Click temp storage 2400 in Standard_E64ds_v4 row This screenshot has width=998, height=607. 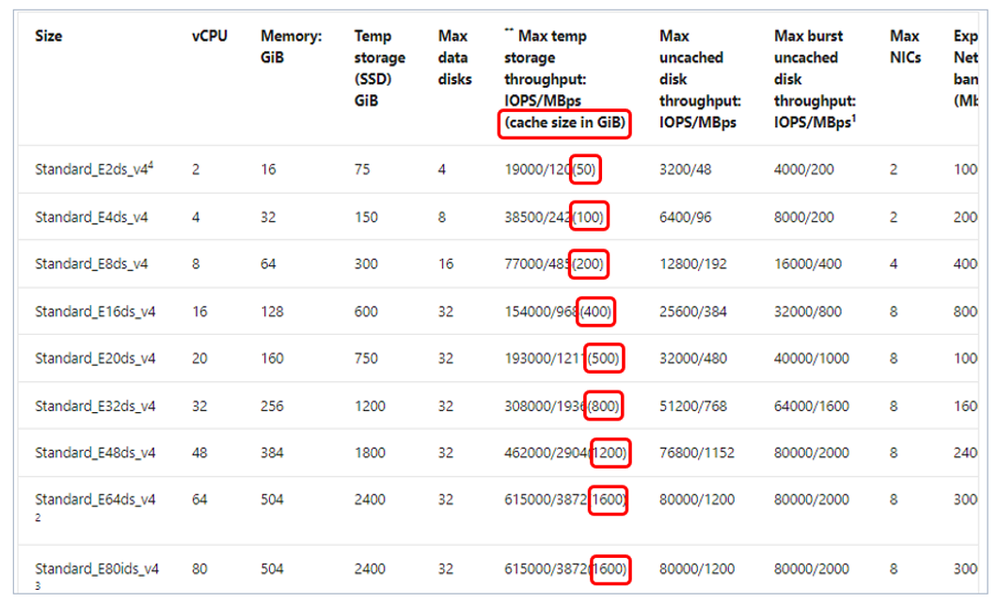tap(370, 499)
